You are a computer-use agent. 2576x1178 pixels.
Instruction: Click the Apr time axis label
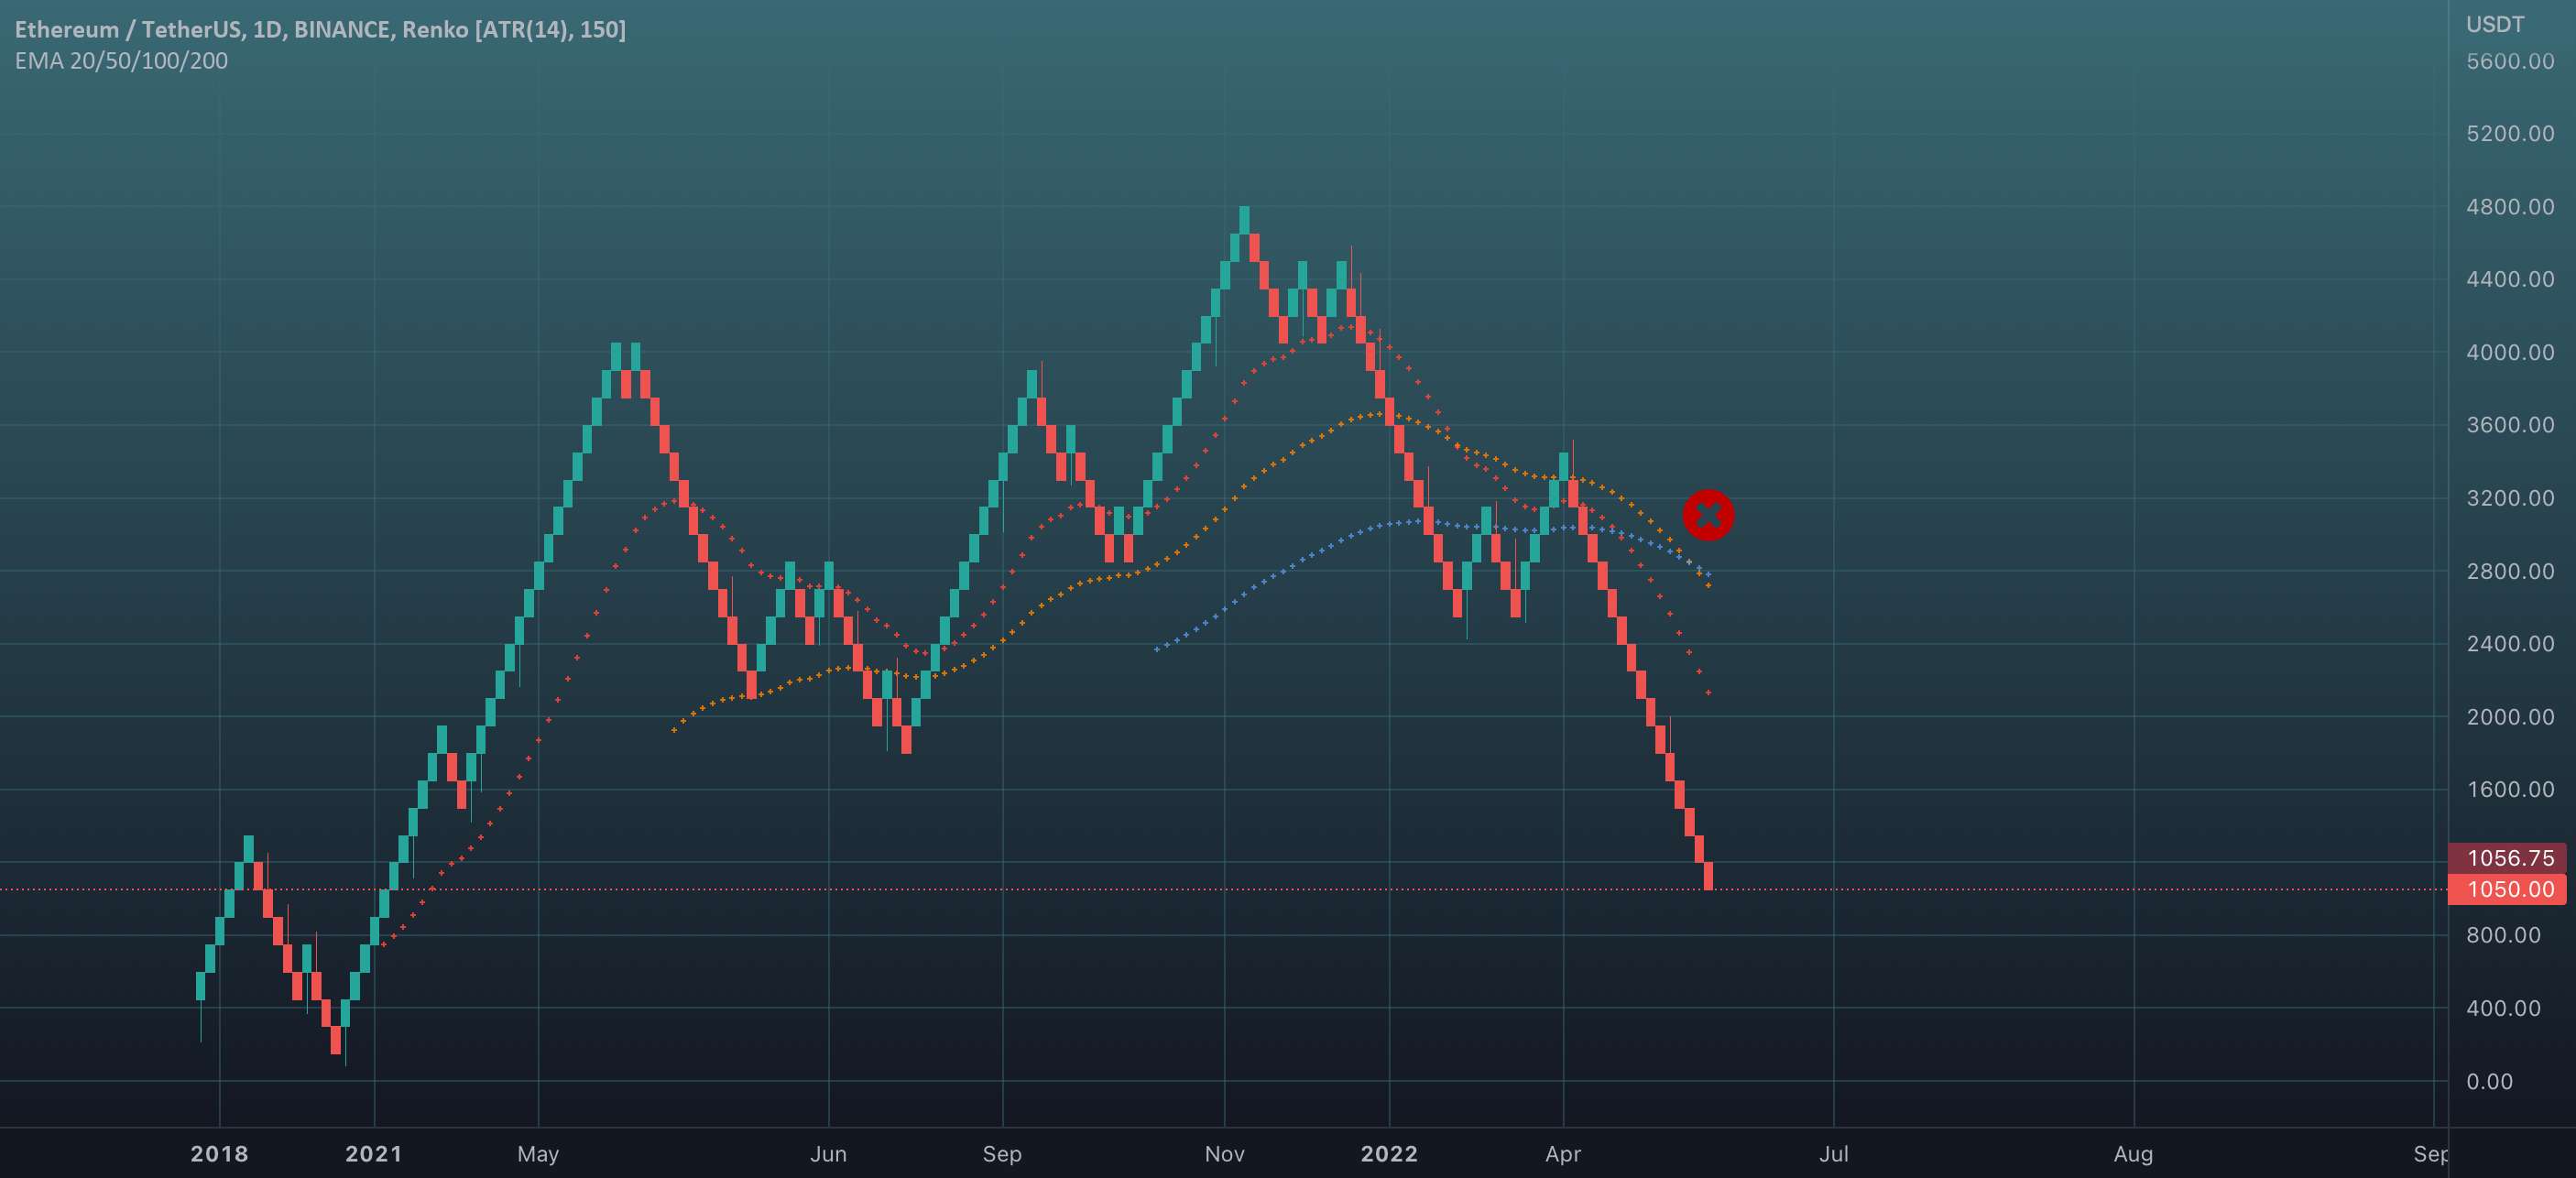click(x=1563, y=1154)
